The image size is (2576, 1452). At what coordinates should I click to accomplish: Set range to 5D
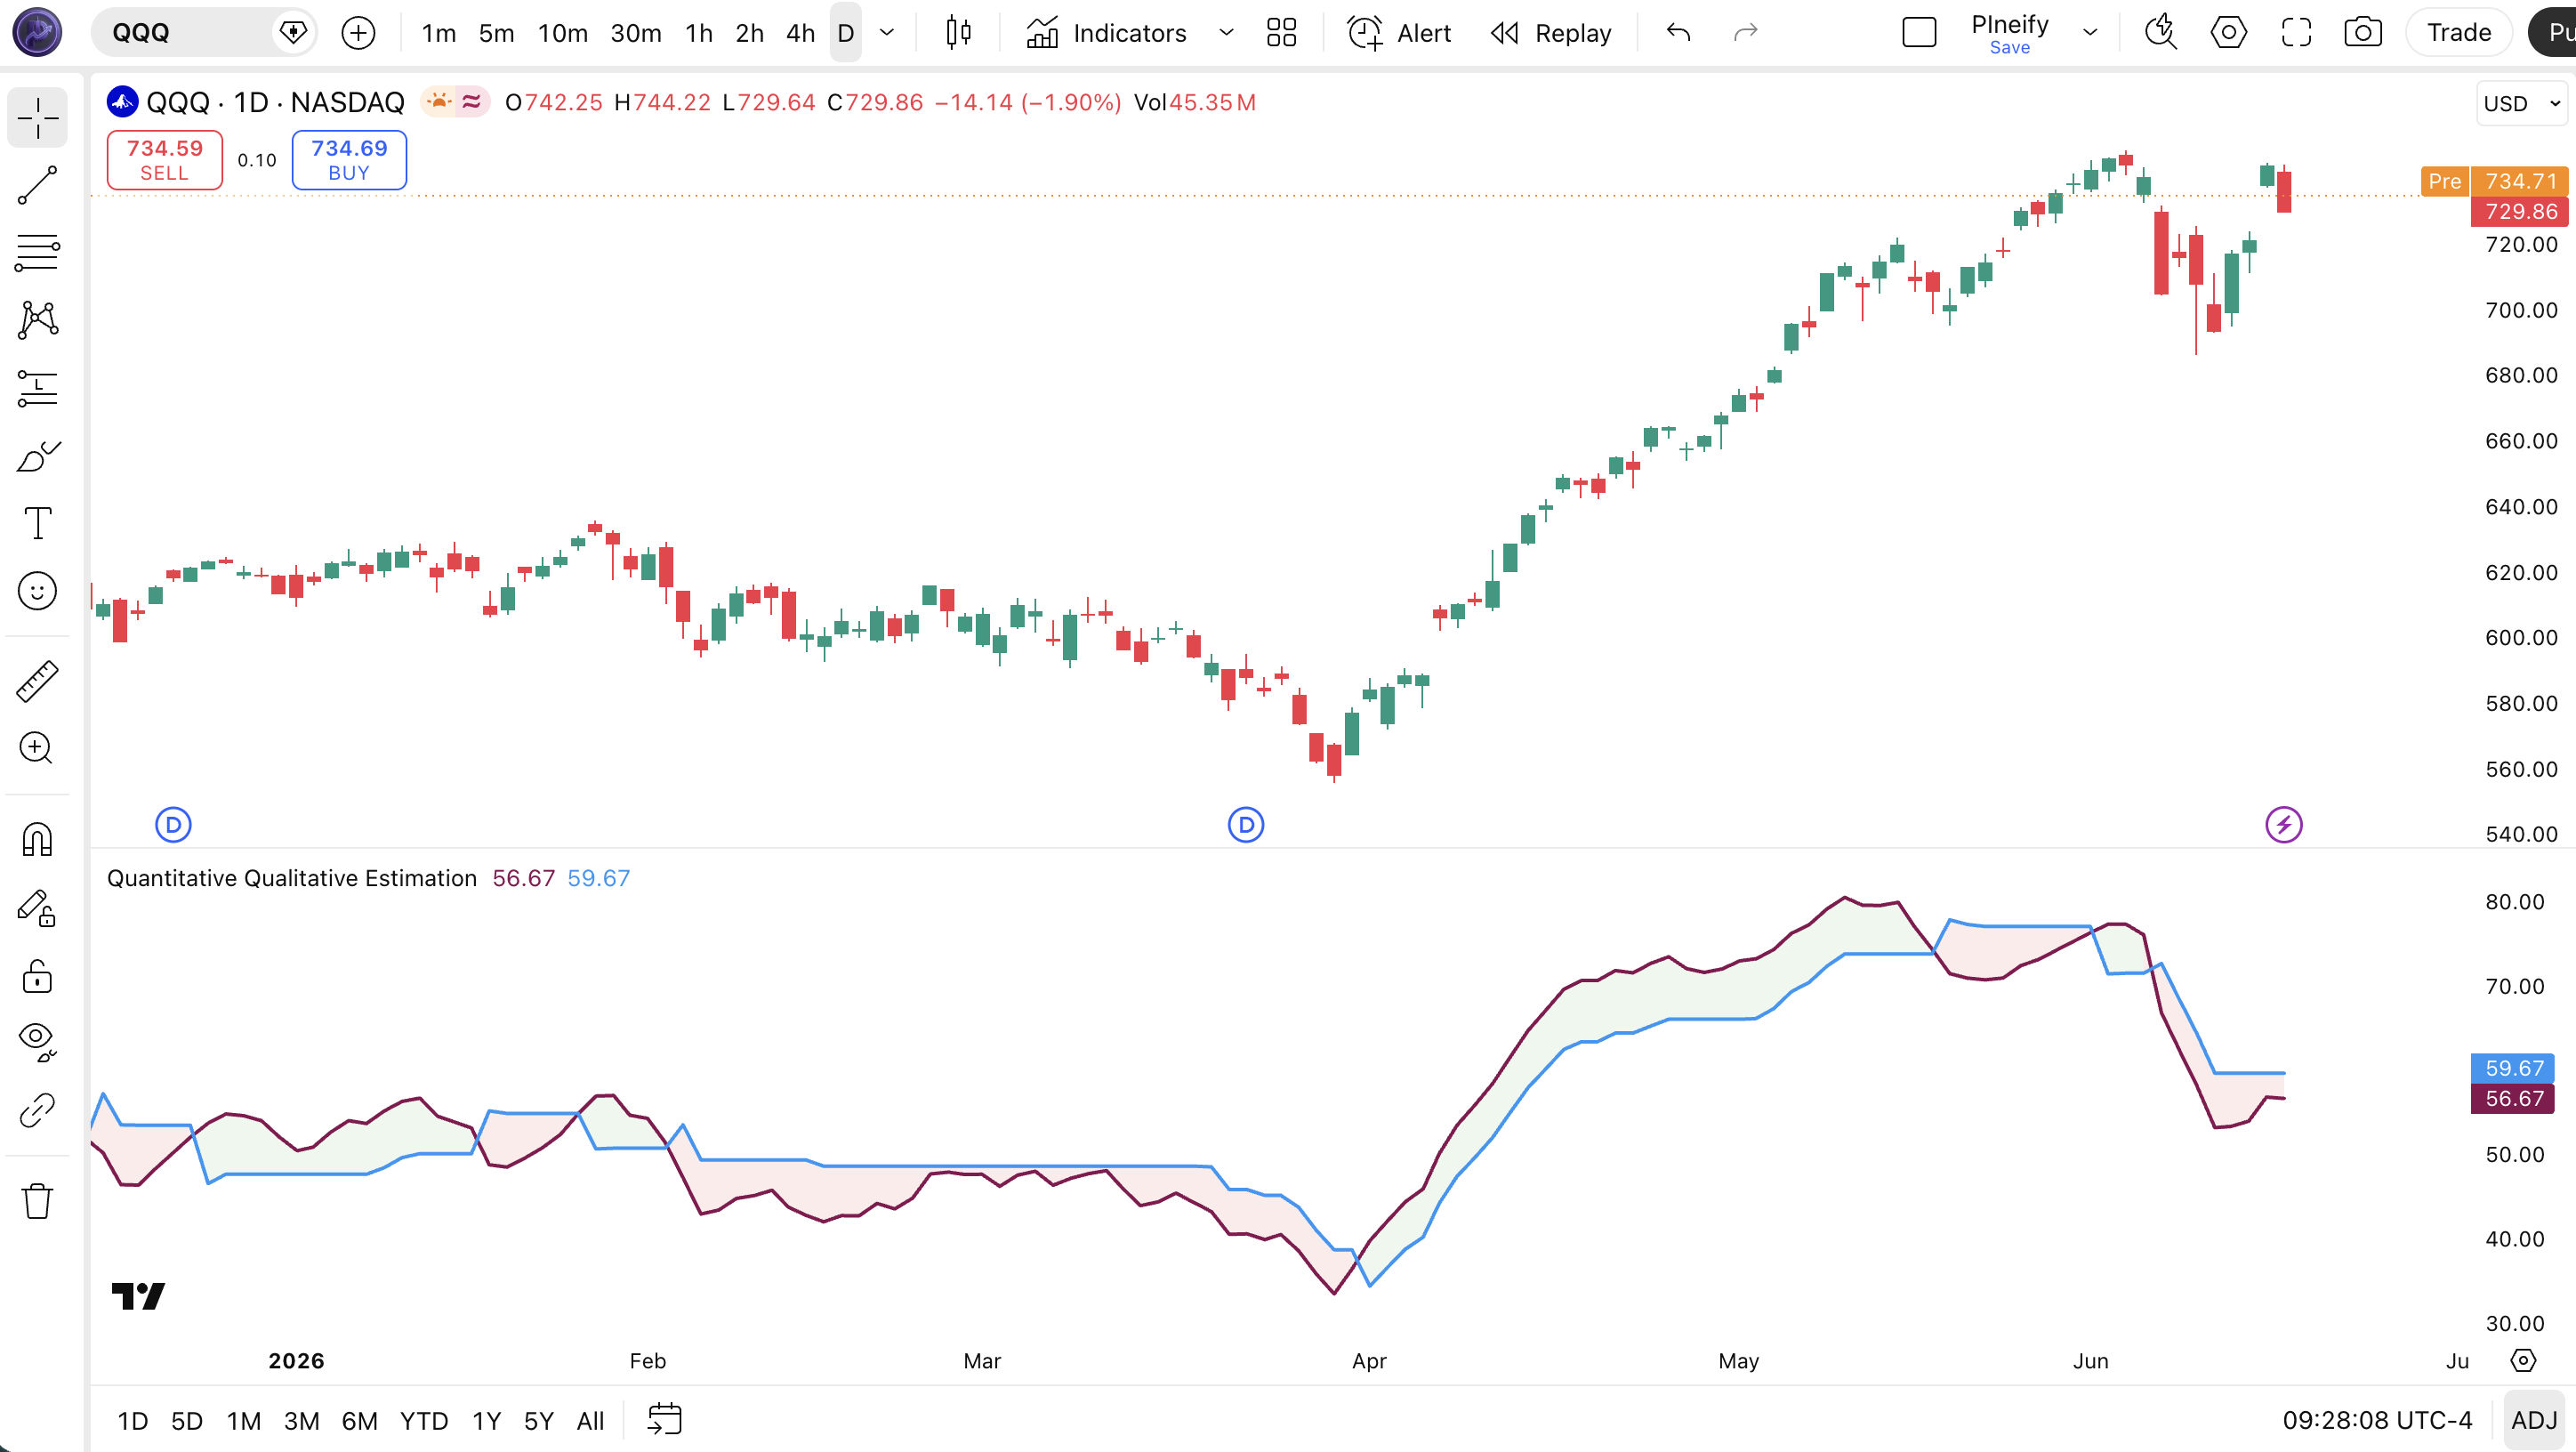point(187,1420)
